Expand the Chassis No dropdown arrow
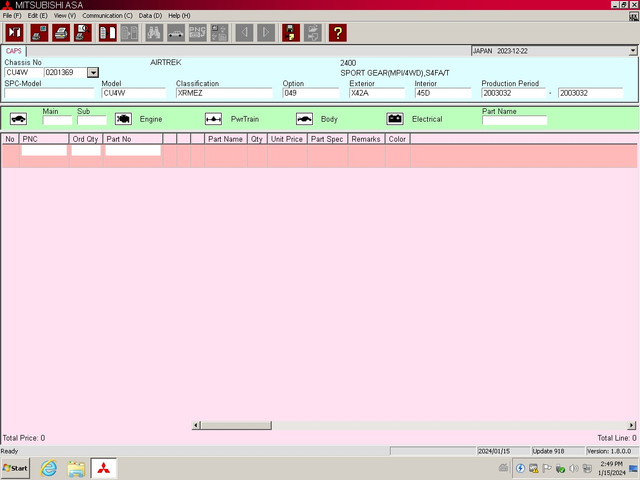The width and height of the screenshot is (640, 480). tap(93, 73)
